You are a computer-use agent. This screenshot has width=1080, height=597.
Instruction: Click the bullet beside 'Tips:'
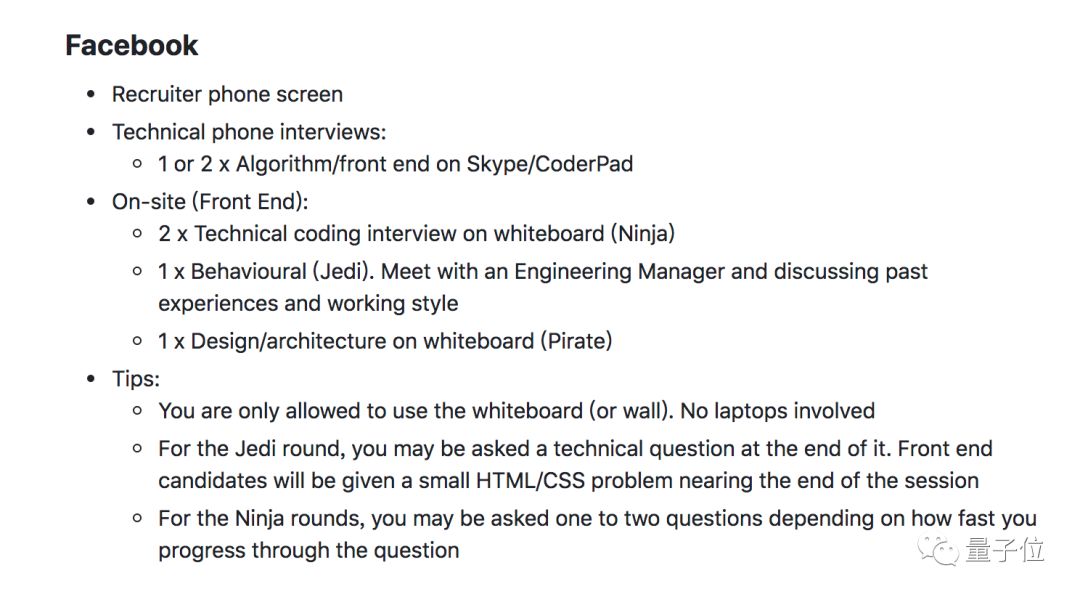click(x=91, y=380)
